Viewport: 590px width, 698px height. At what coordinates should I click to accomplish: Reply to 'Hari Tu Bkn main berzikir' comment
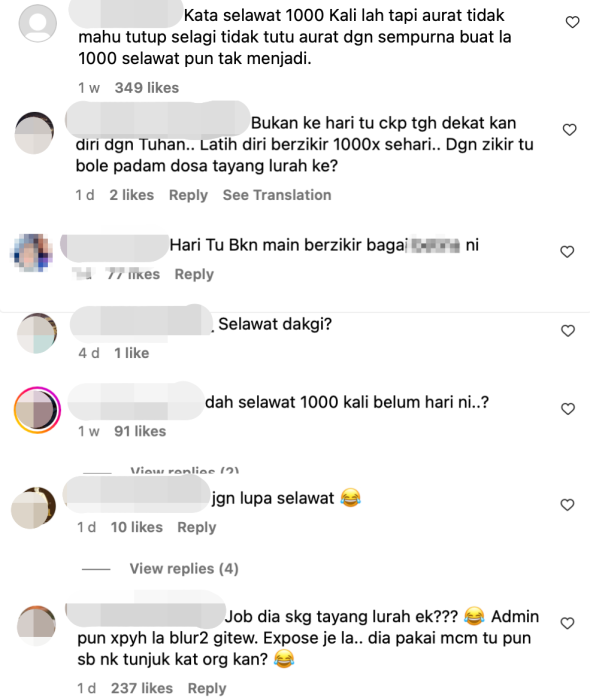tap(194, 274)
